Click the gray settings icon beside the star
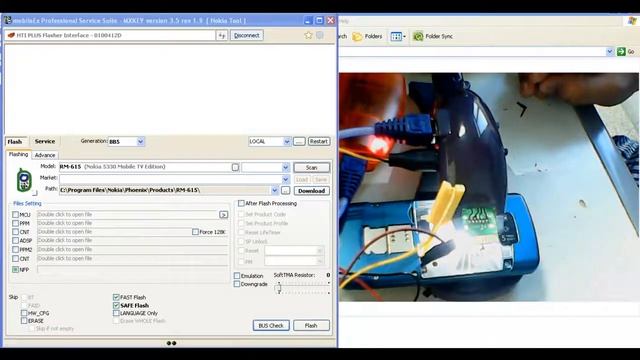640x360 pixels. tap(320, 35)
